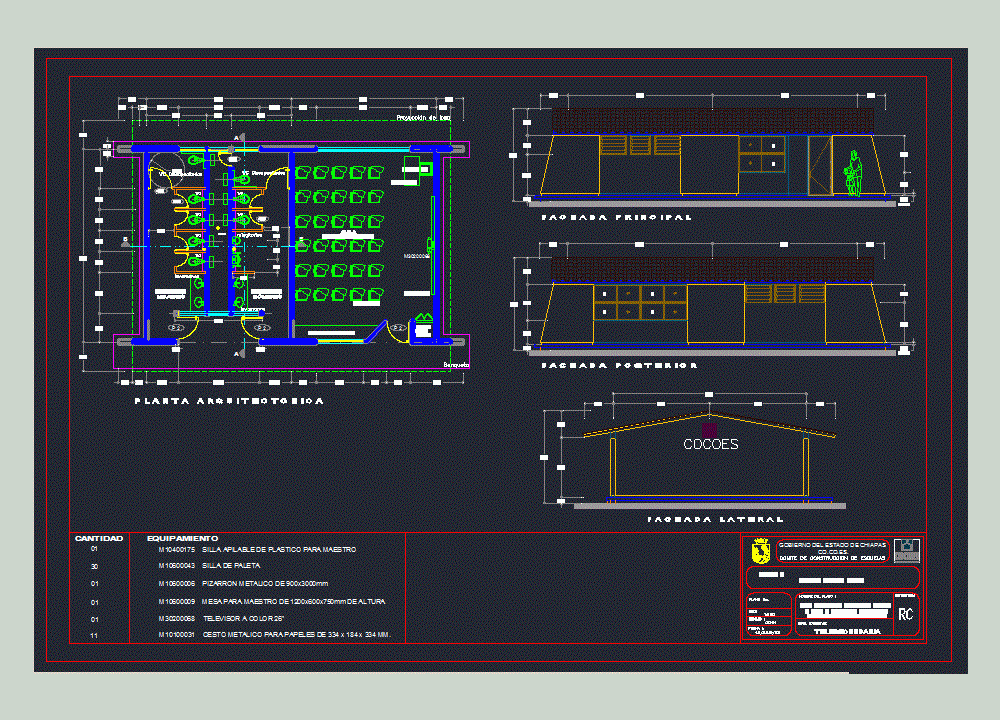
Task: Select the roof ridge line in Fachada Lateral
Action: coord(707,412)
